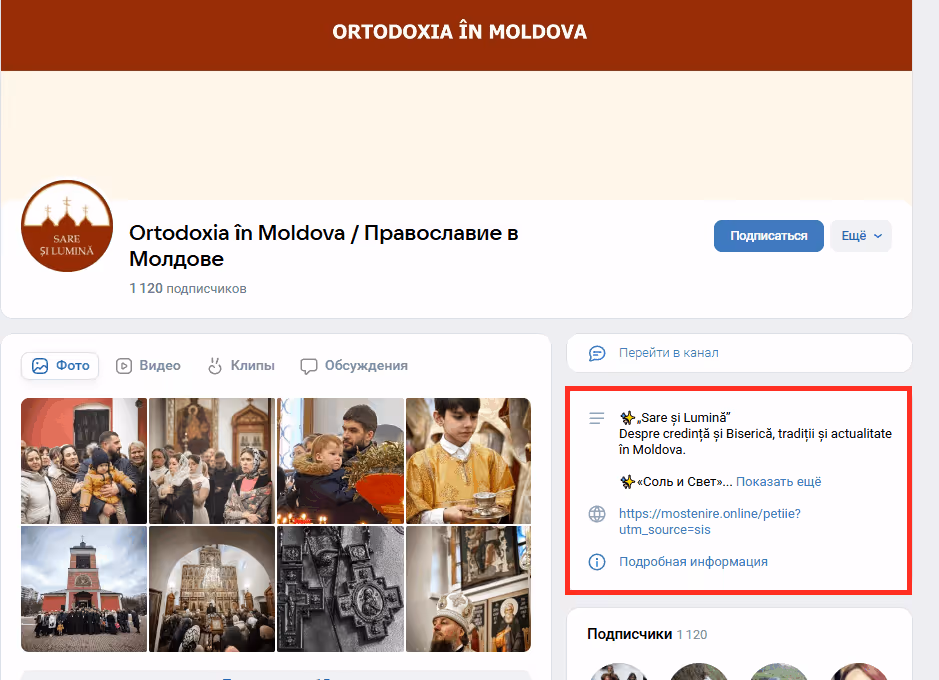Screen dimensions: 939x680
Task: Open photo of red church with group outside
Action: [x=84, y=589]
